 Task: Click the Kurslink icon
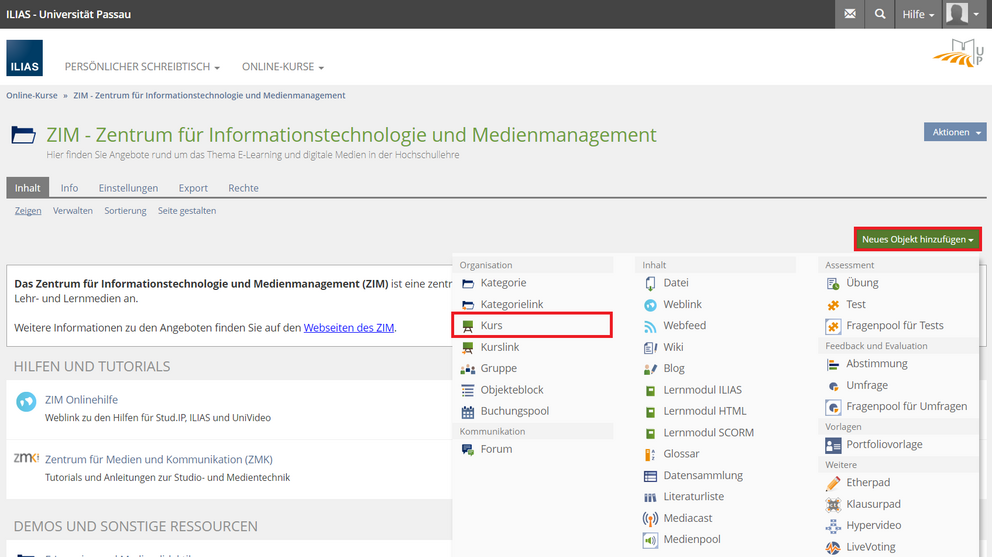(468, 347)
